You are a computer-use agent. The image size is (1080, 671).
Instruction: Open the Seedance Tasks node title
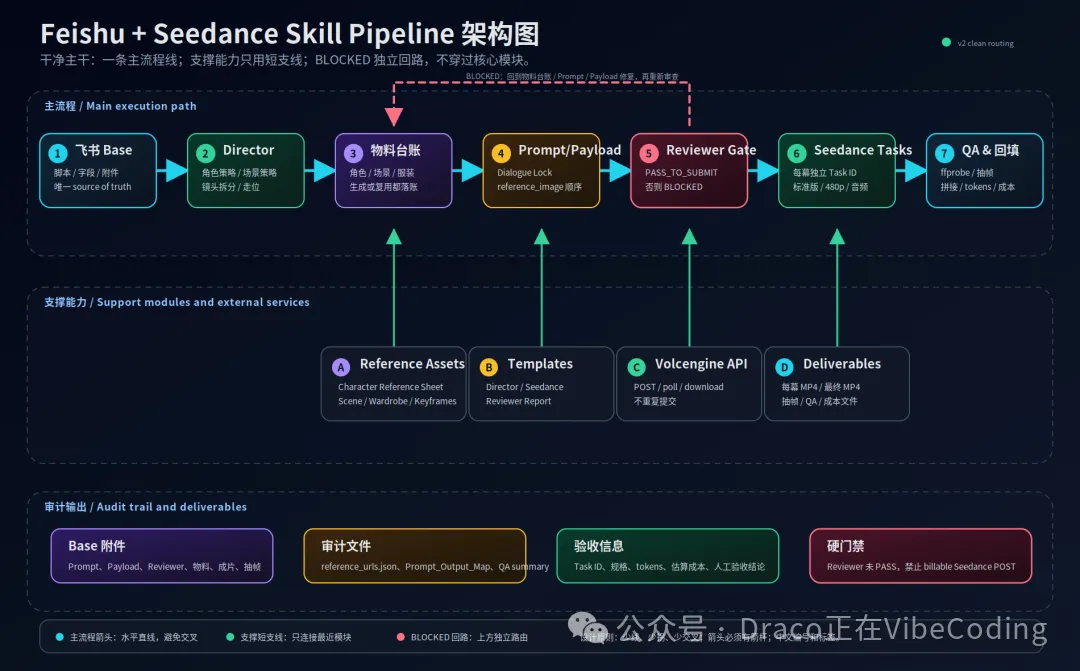[x=863, y=150]
